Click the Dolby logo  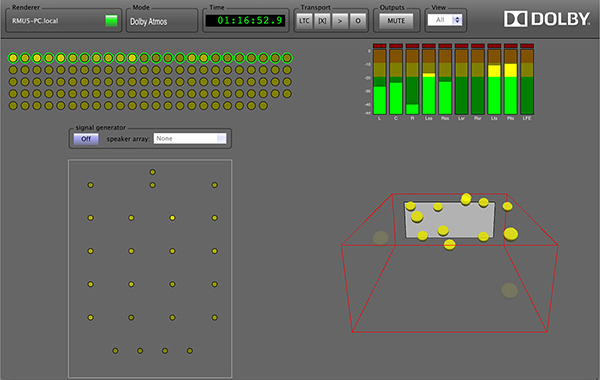click(x=547, y=19)
